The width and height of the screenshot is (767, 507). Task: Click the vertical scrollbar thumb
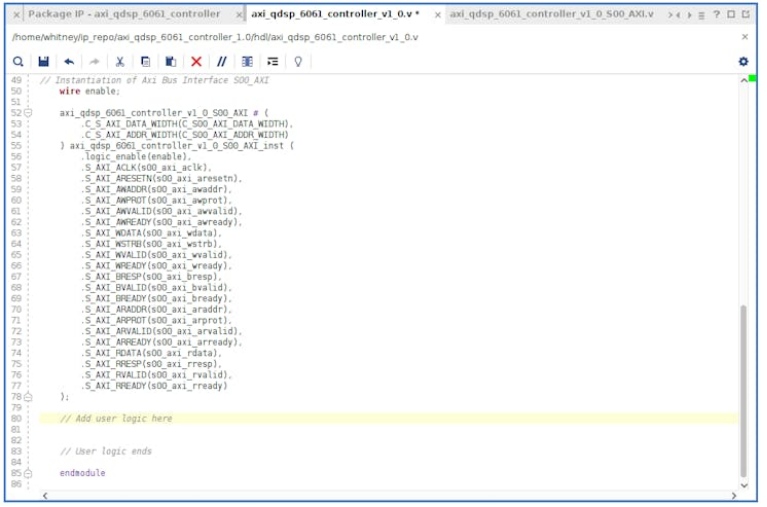tap(743, 390)
